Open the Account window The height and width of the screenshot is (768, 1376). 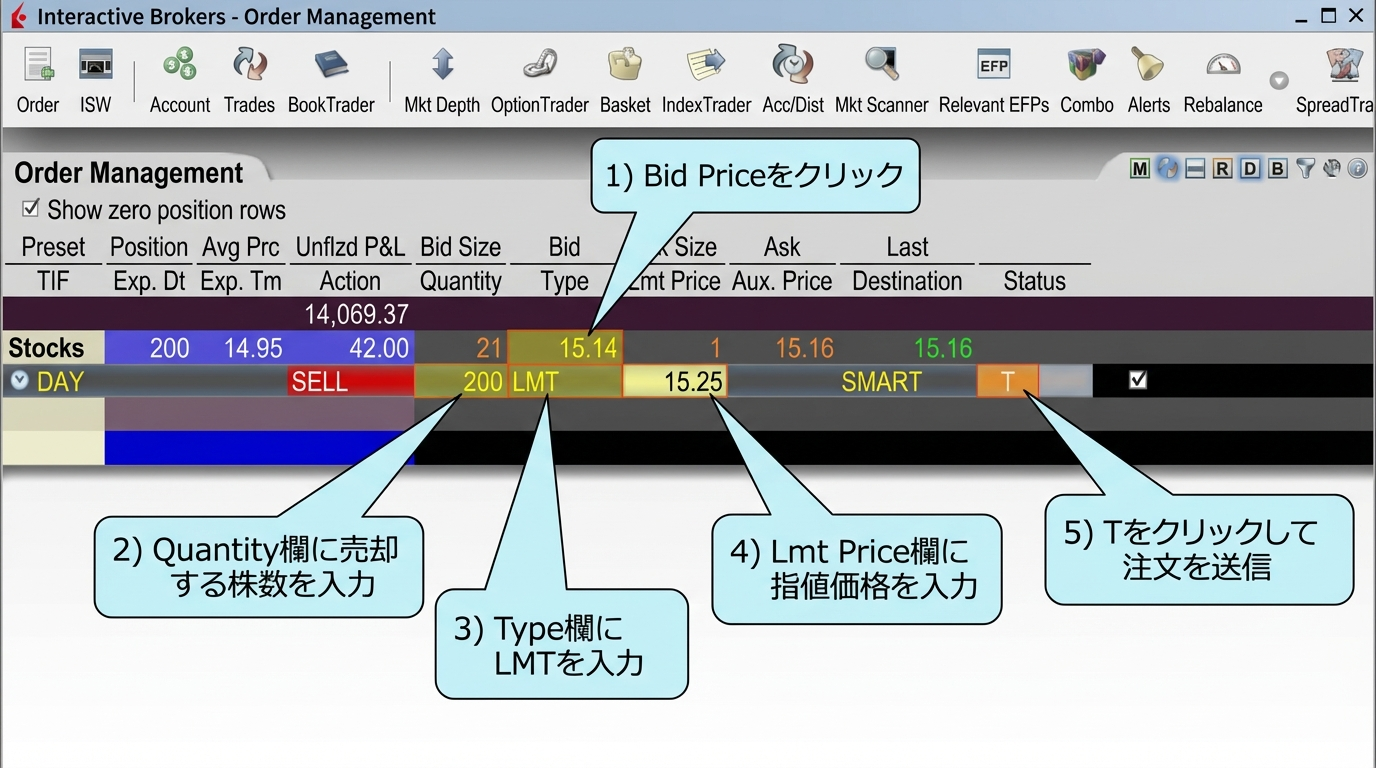pyautogui.click(x=180, y=81)
